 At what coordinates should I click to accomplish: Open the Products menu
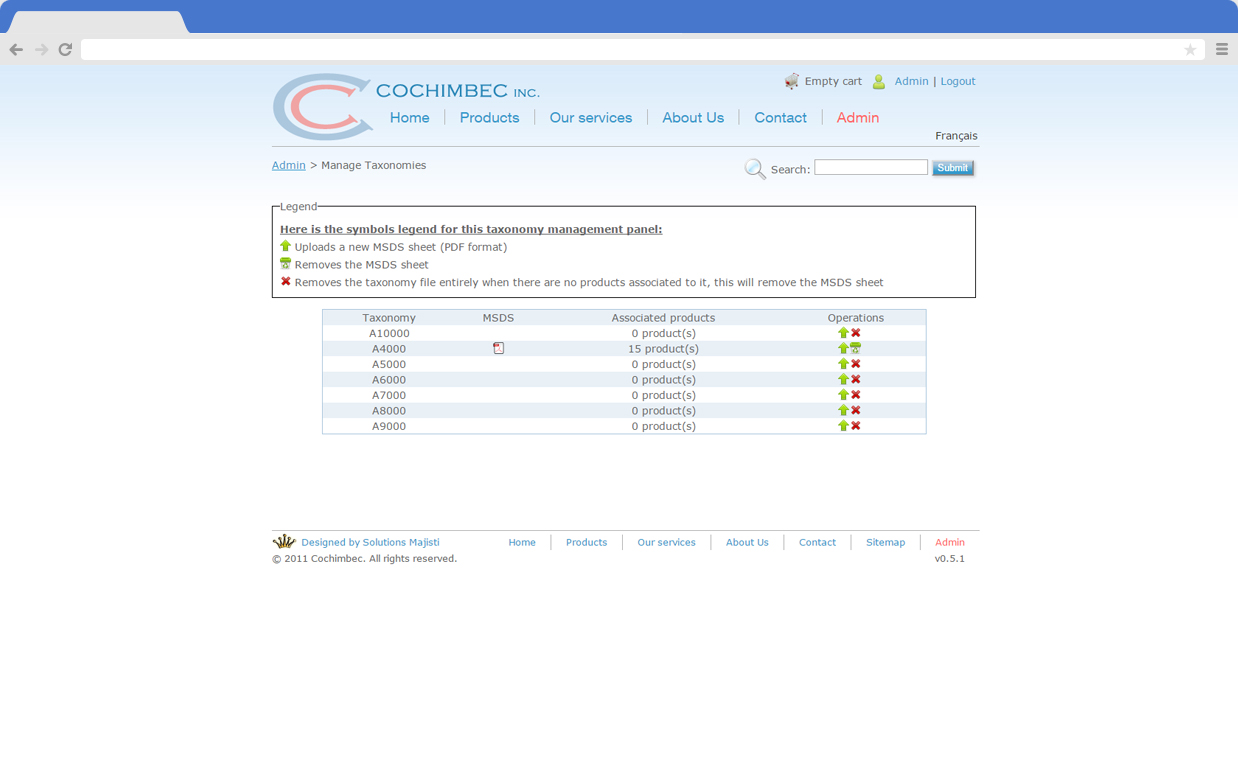[x=489, y=117]
